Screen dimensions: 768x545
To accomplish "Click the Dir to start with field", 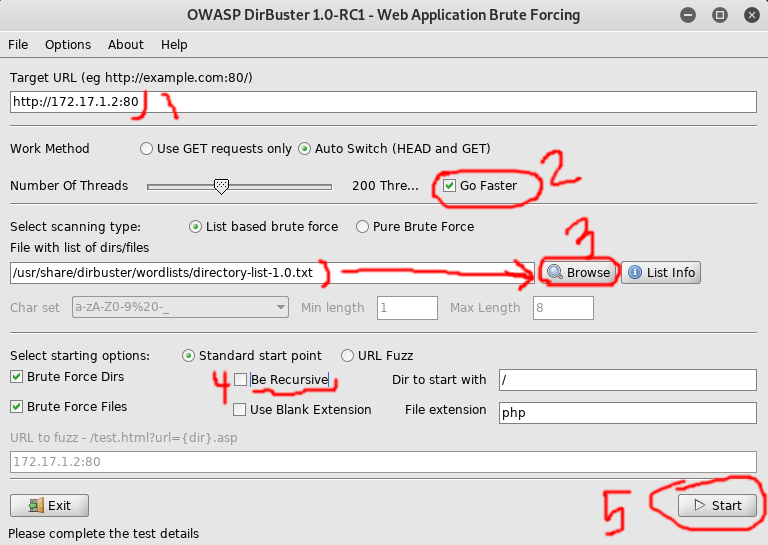I will point(628,380).
